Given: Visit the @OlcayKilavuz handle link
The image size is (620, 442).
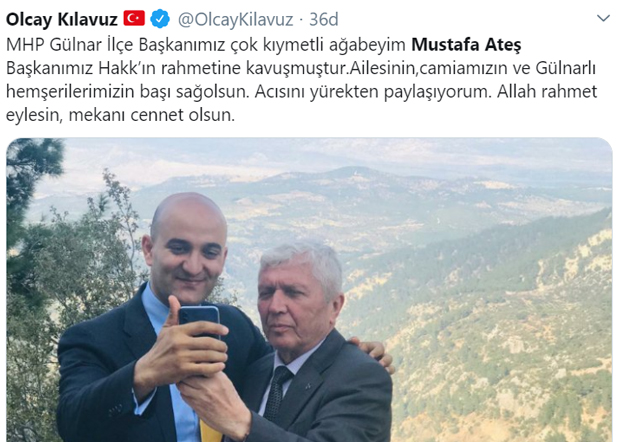Looking at the screenshot, I should pyautogui.click(x=236, y=19).
